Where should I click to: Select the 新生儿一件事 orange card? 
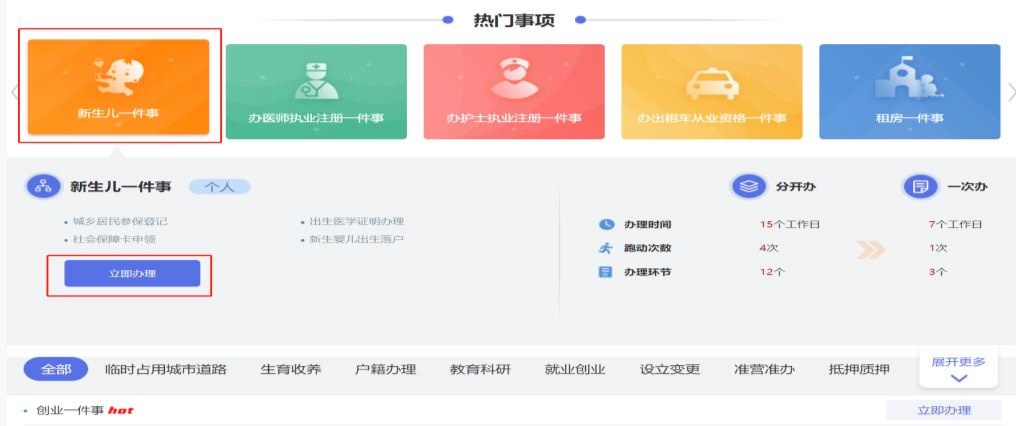[118, 86]
